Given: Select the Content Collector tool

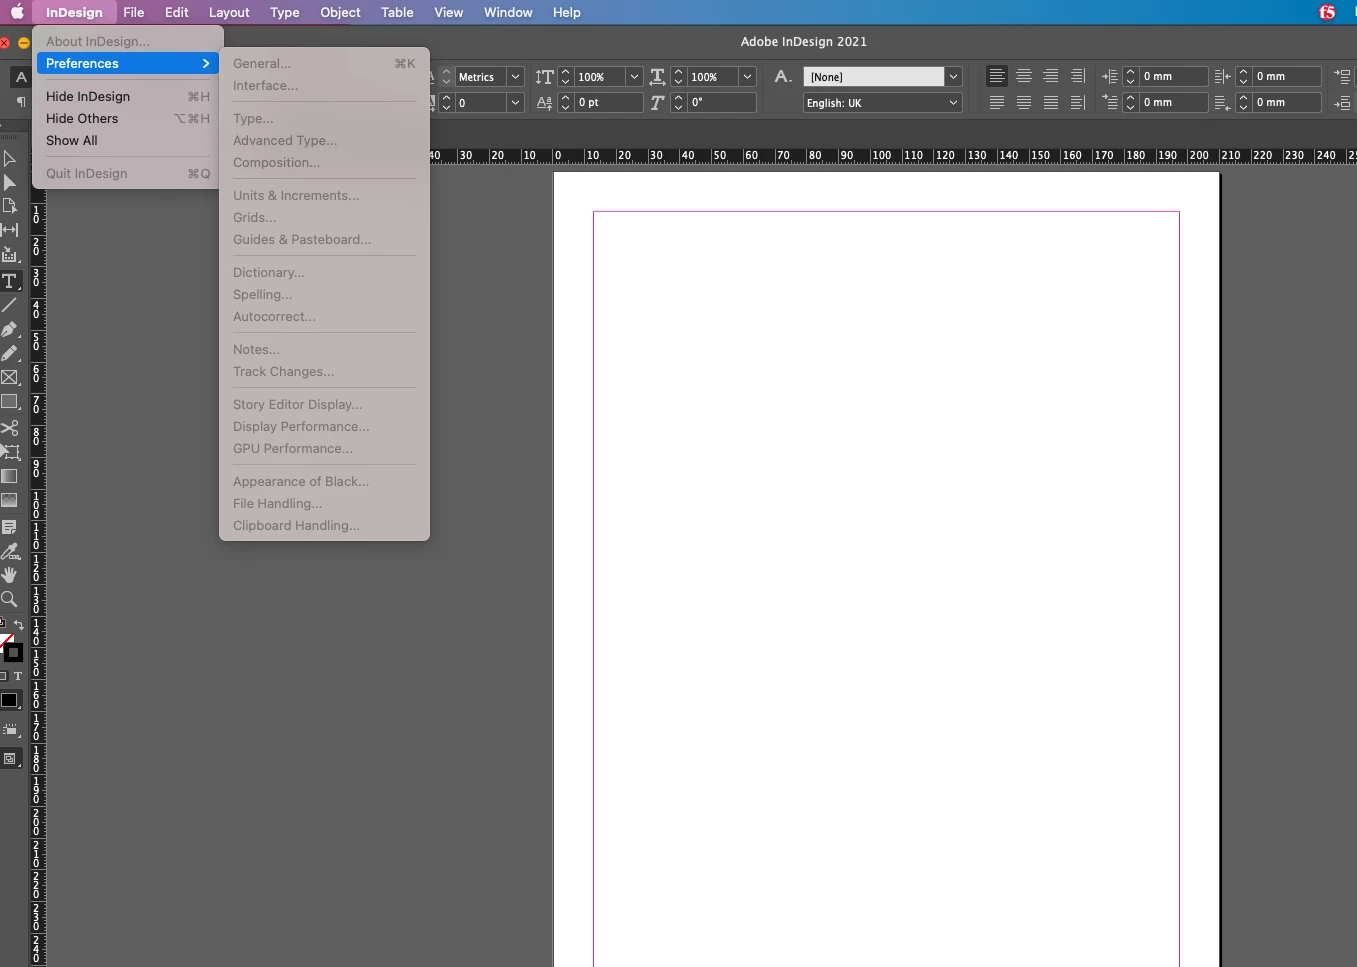Looking at the screenshot, I should click(9, 255).
